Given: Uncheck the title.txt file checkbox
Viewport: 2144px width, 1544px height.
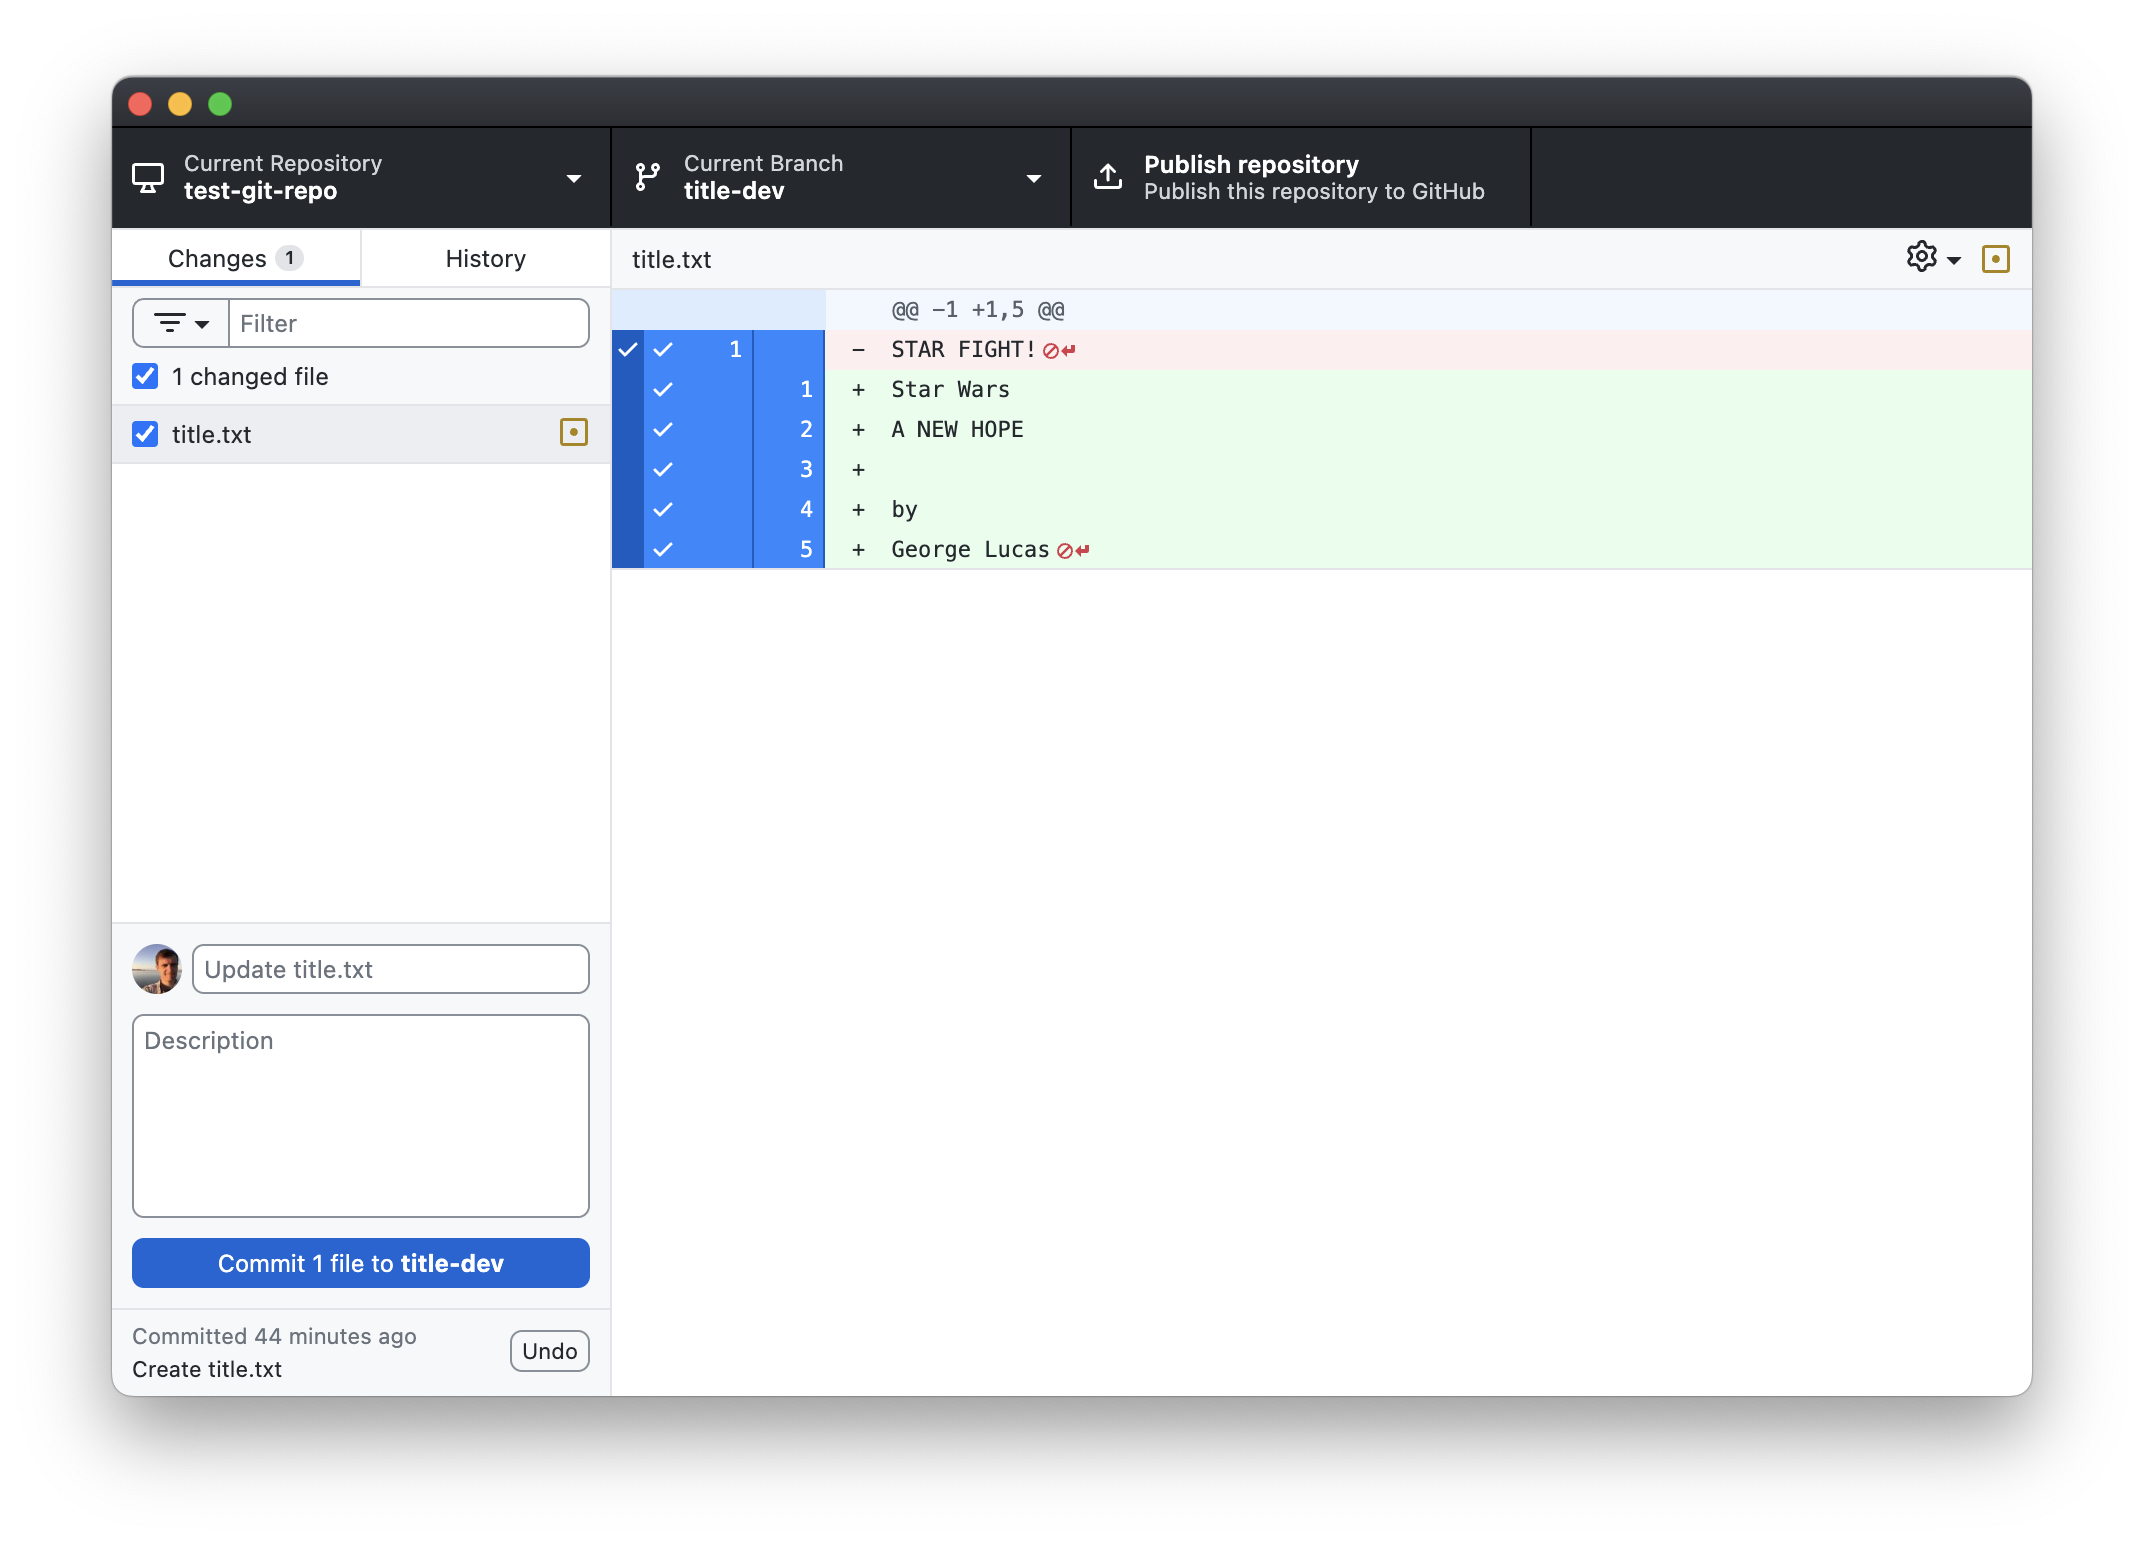Looking at the screenshot, I should 145,434.
